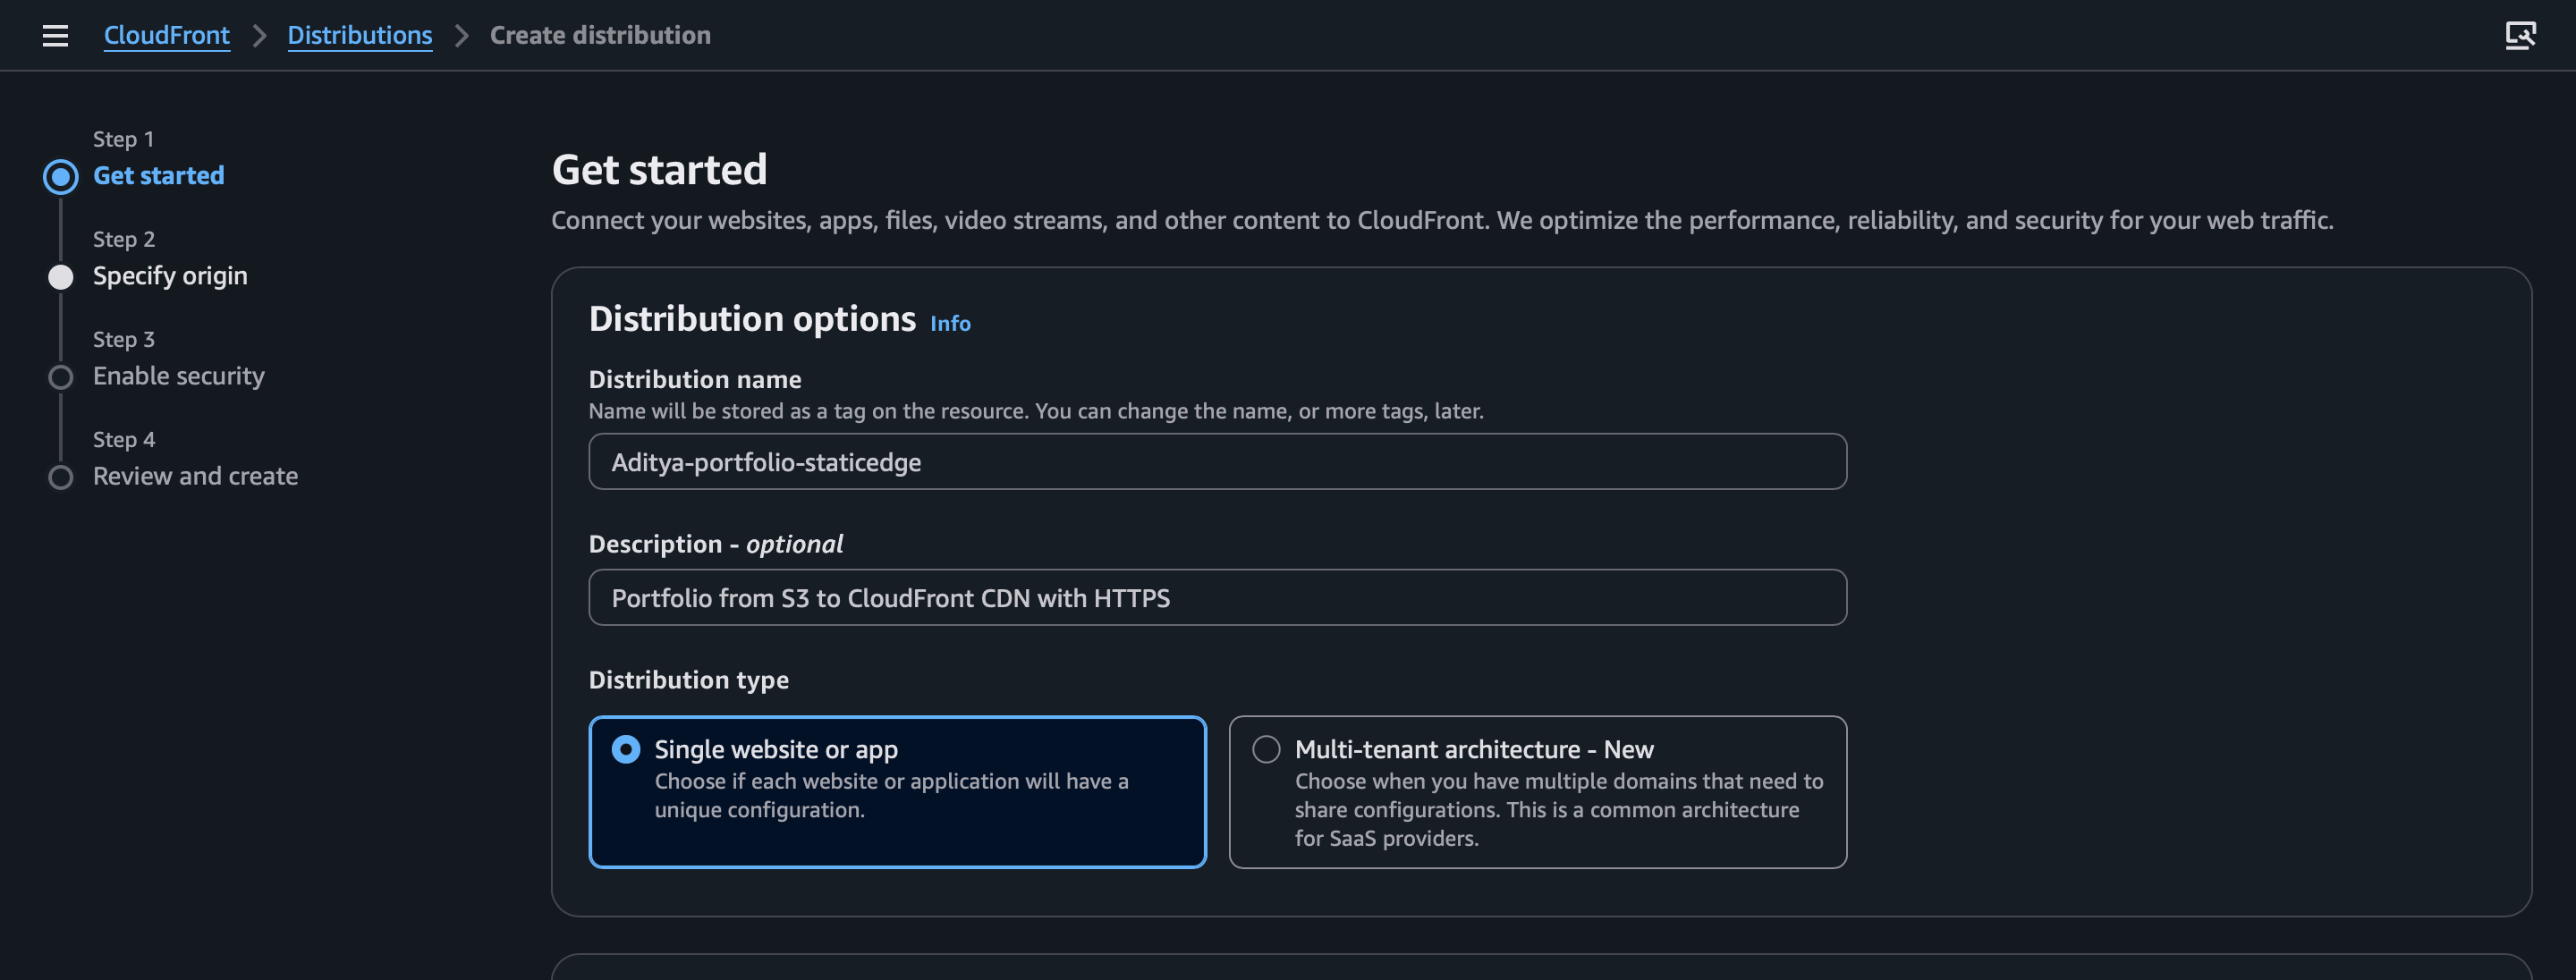Image resolution: width=2576 pixels, height=980 pixels.
Task: Click the Step 4 circle indicator
Action: pos(61,477)
